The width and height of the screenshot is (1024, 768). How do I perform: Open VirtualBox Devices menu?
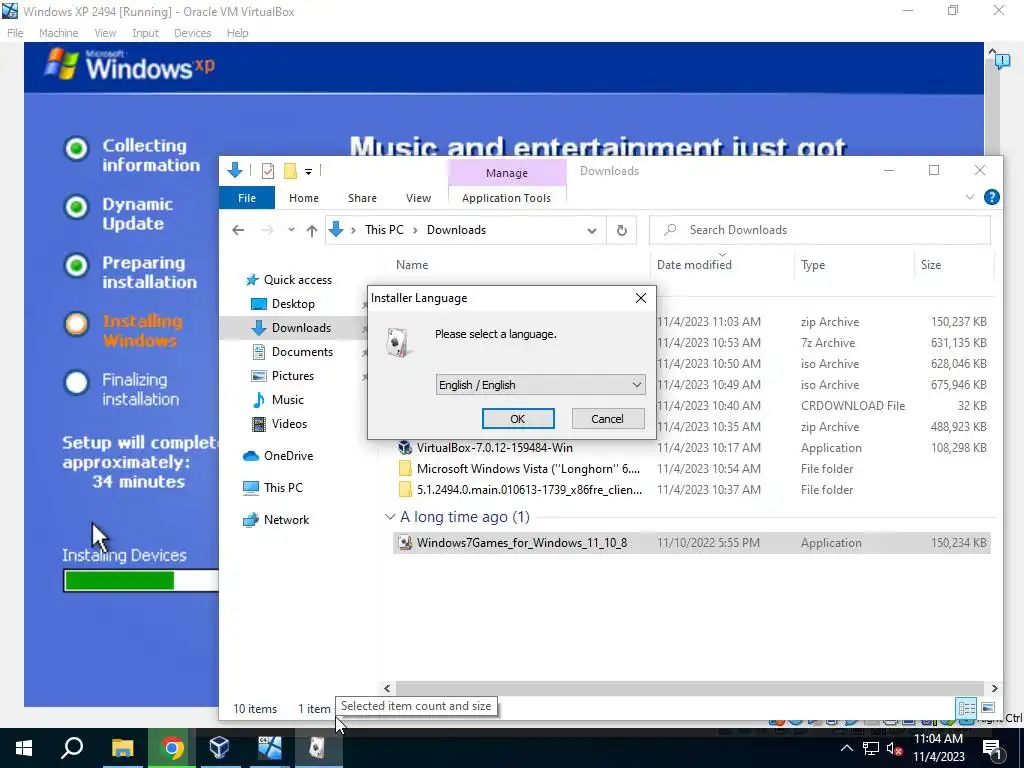193,33
